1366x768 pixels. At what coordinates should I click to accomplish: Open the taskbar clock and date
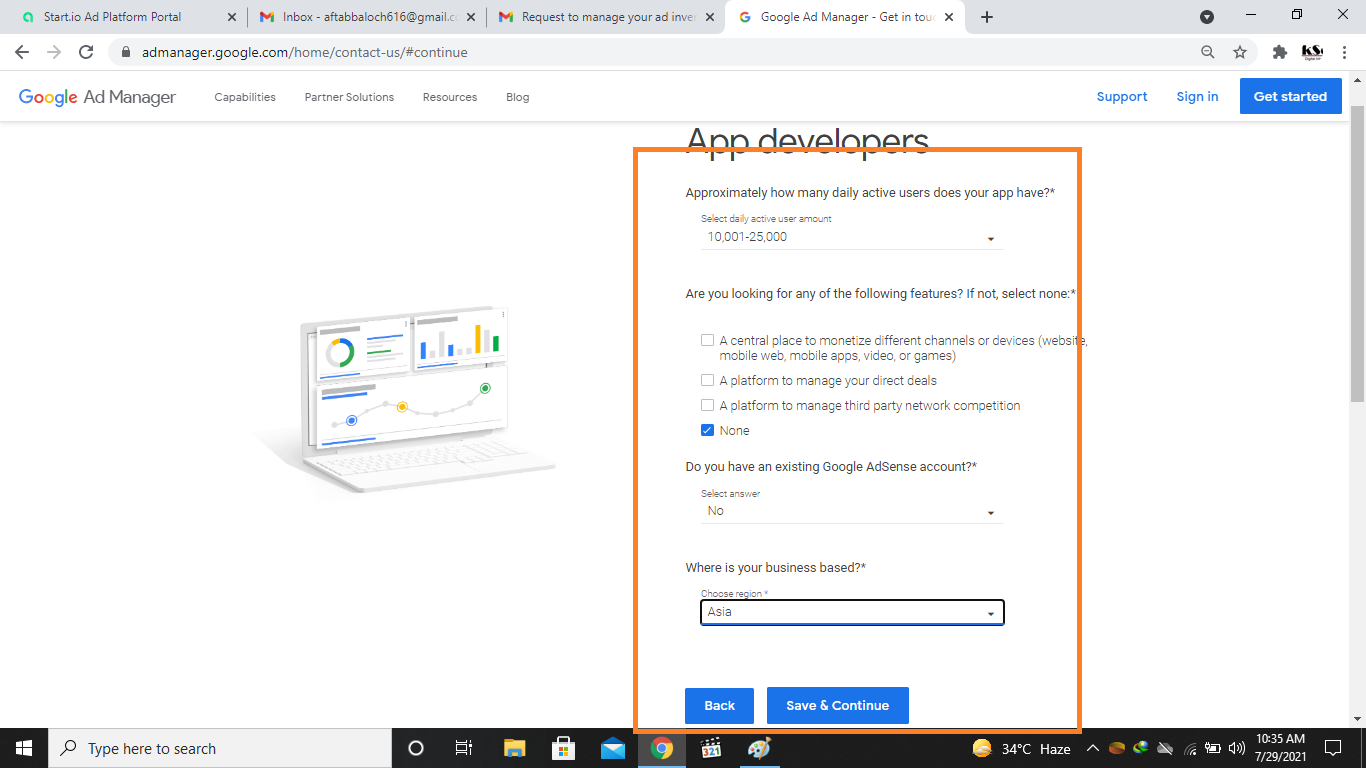tap(1280, 748)
